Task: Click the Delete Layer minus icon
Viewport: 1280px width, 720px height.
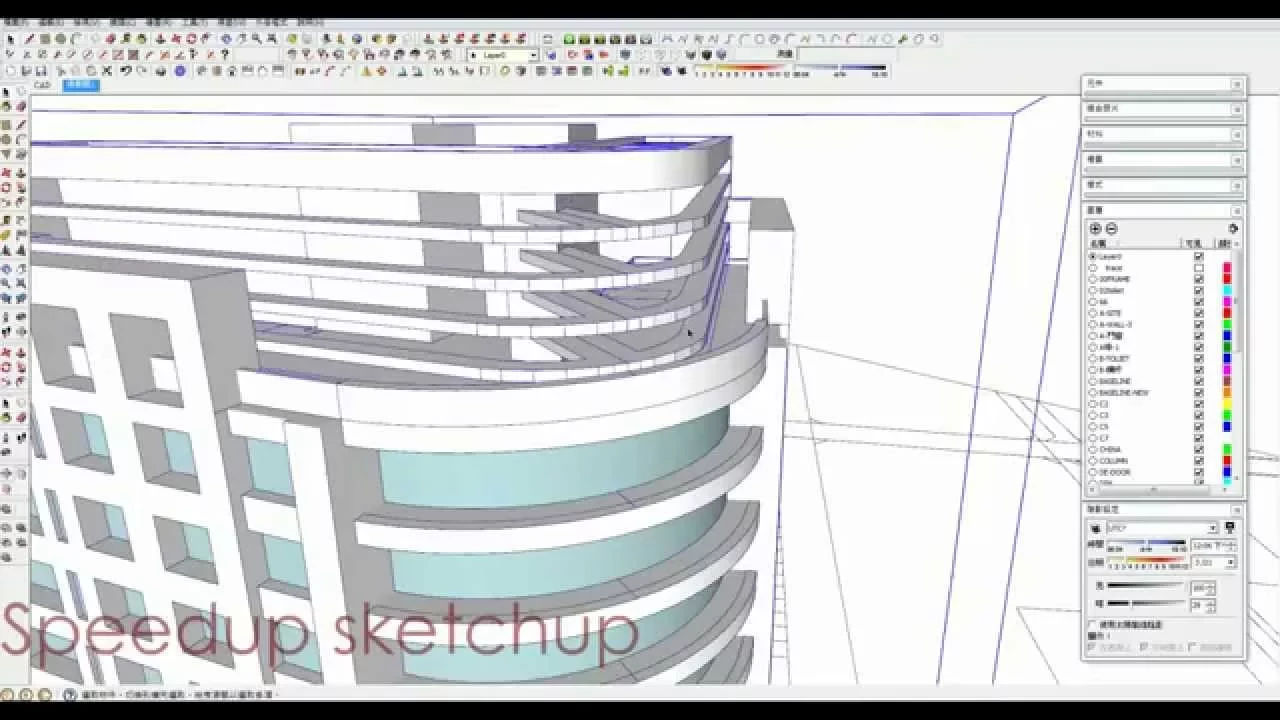Action: tap(1111, 229)
